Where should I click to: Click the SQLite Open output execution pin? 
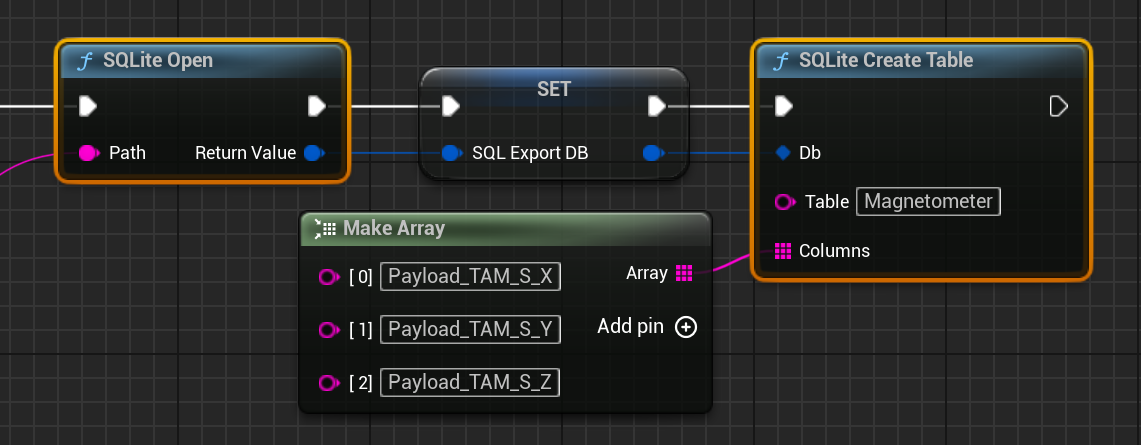317,106
